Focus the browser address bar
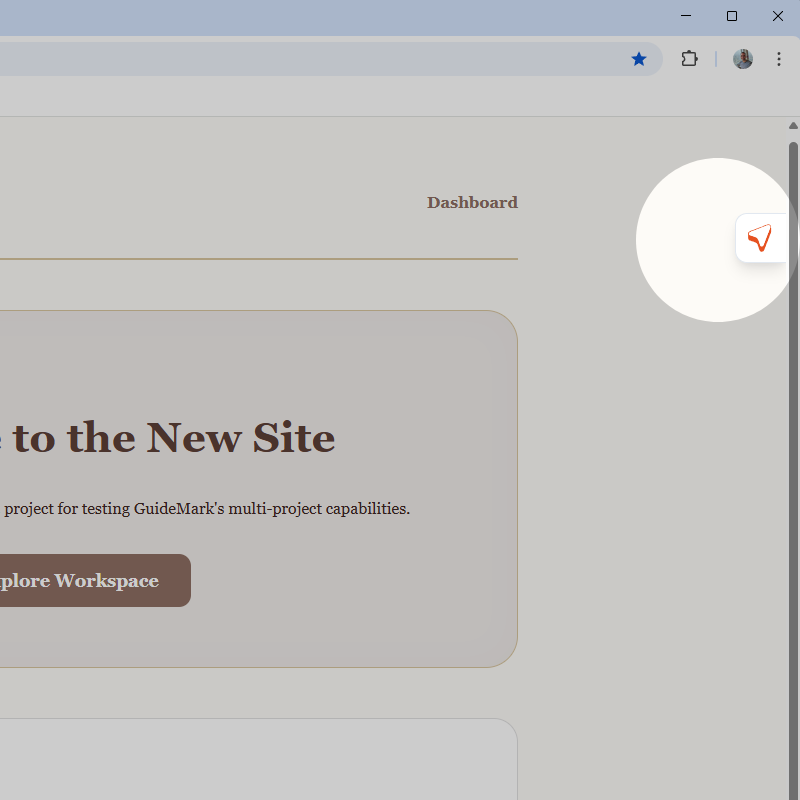Image resolution: width=800 pixels, height=800 pixels. point(300,59)
